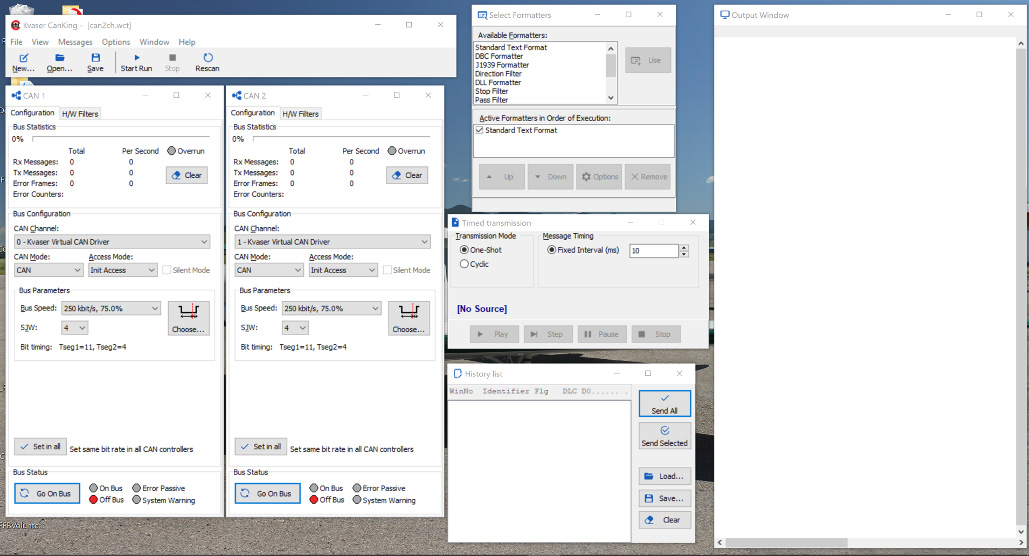Clear bus statistics in CAN 2
The image size is (1029, 556).
(408, 175)
